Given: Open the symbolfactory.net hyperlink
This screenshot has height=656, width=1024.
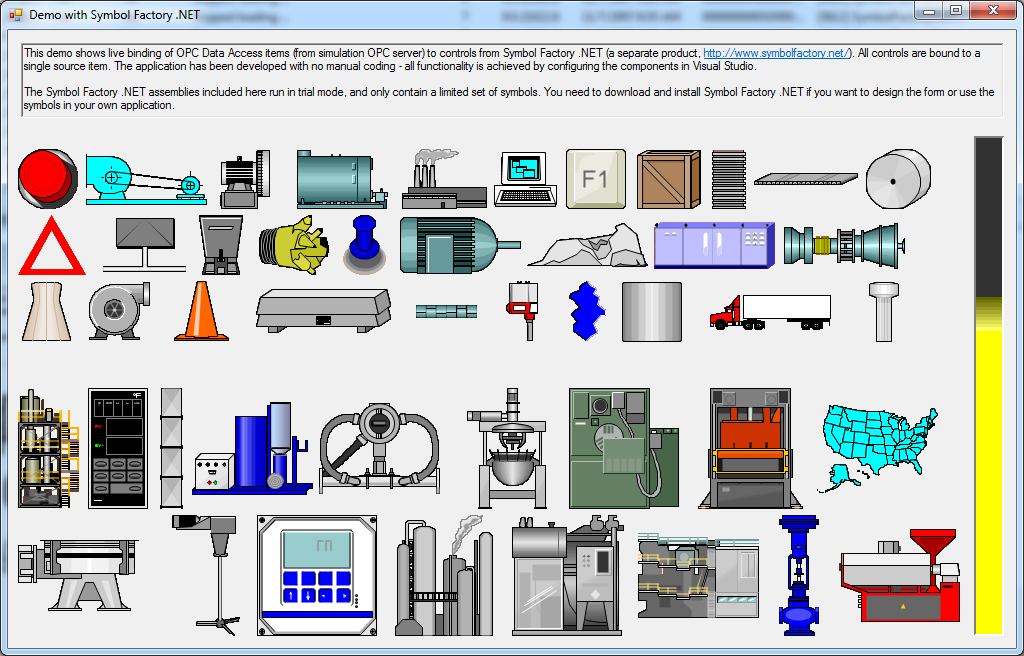Looking at the screenshot, I should pos(776,53).
